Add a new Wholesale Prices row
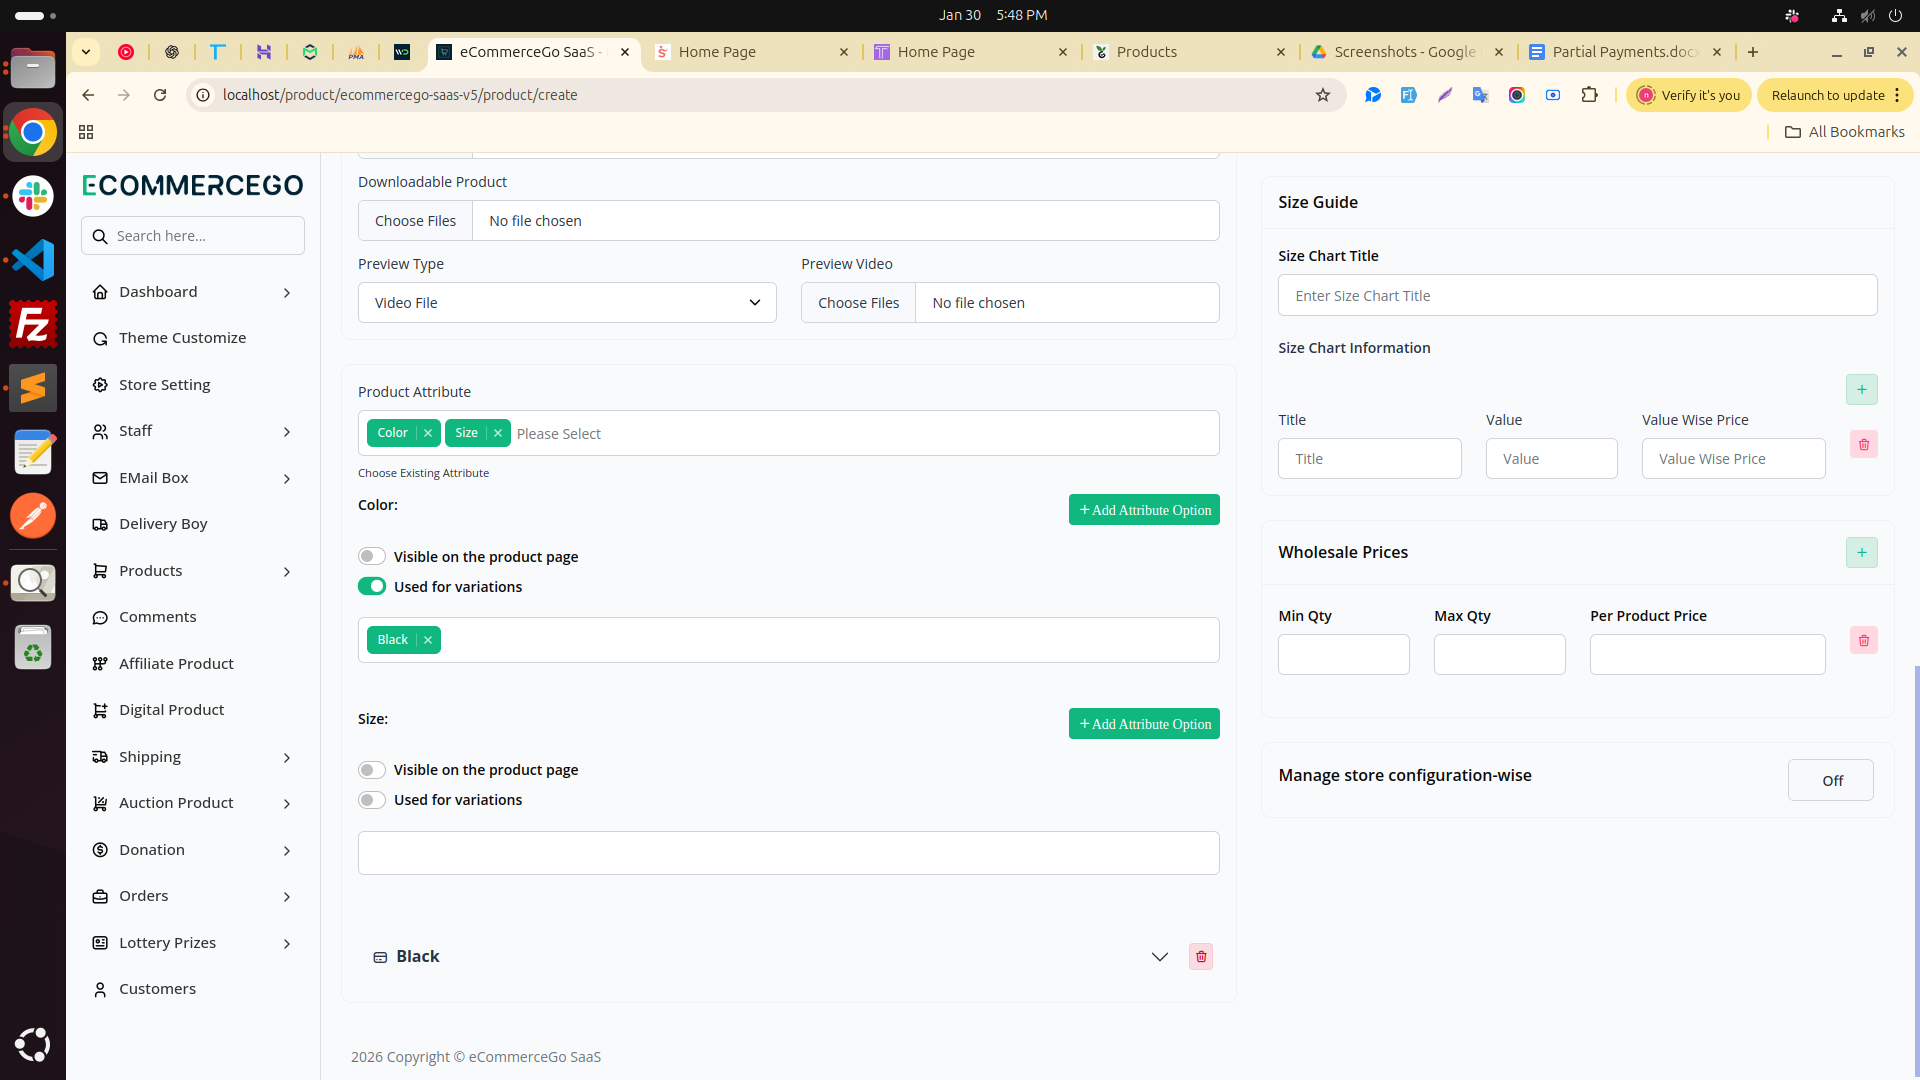 (1861, 552)
